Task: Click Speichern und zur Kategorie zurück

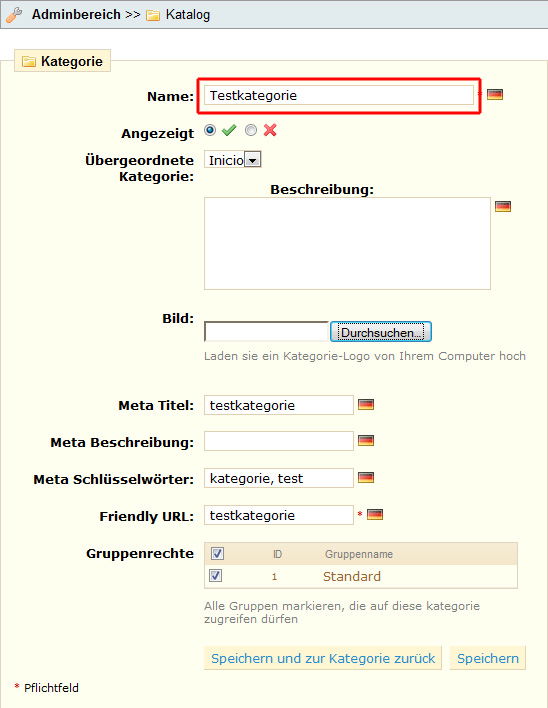Action: pyautogui.click(x=323, y=658)
